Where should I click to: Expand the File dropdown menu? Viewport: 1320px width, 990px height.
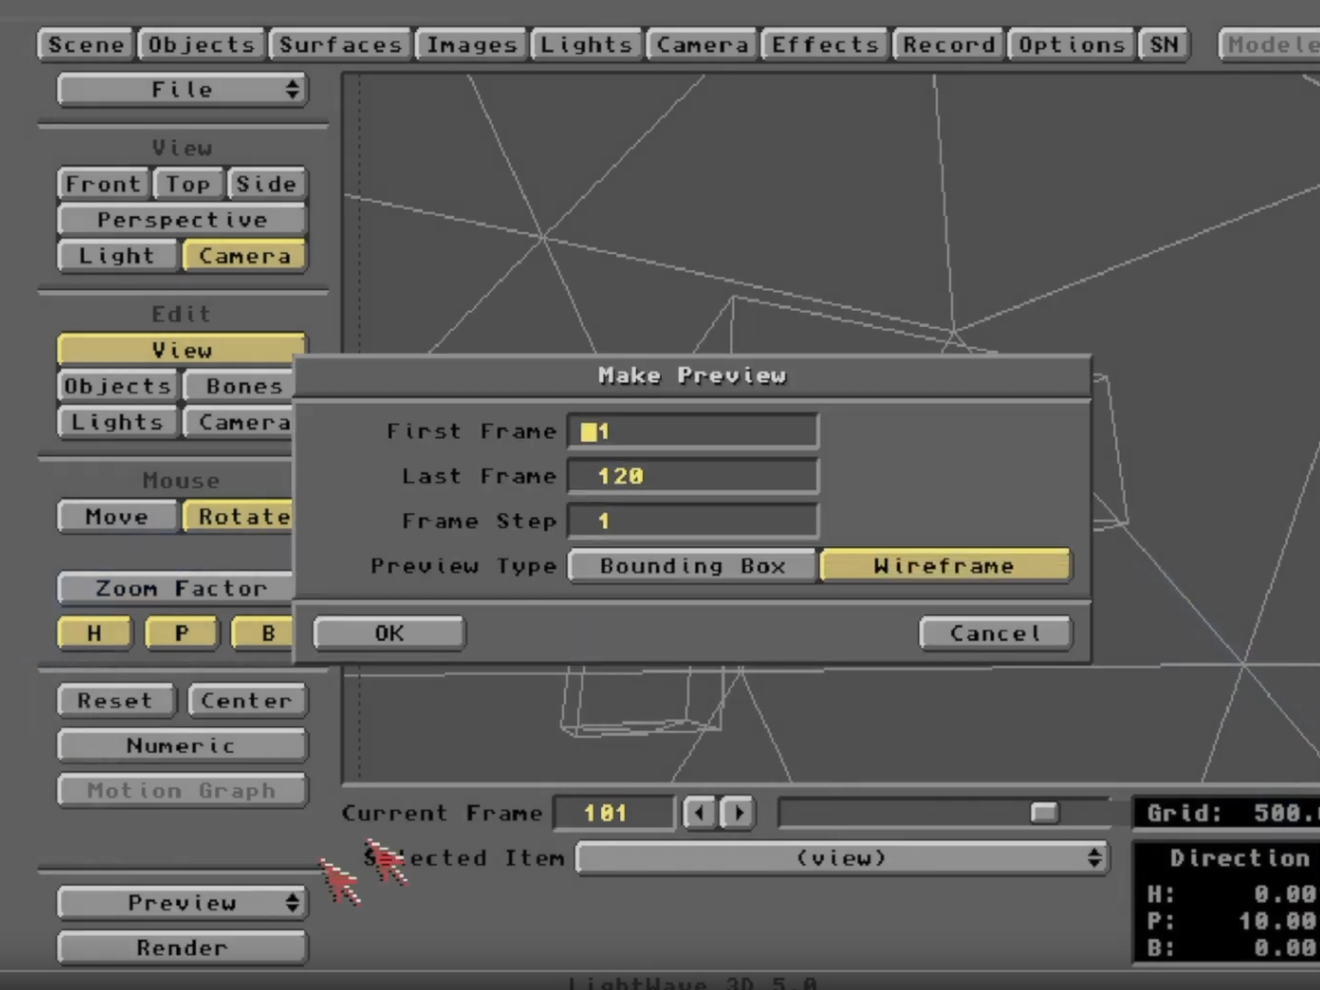(182, 90)
